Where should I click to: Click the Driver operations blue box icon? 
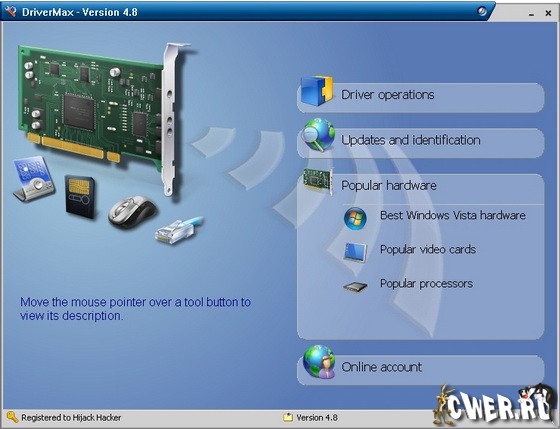point(317,91)
